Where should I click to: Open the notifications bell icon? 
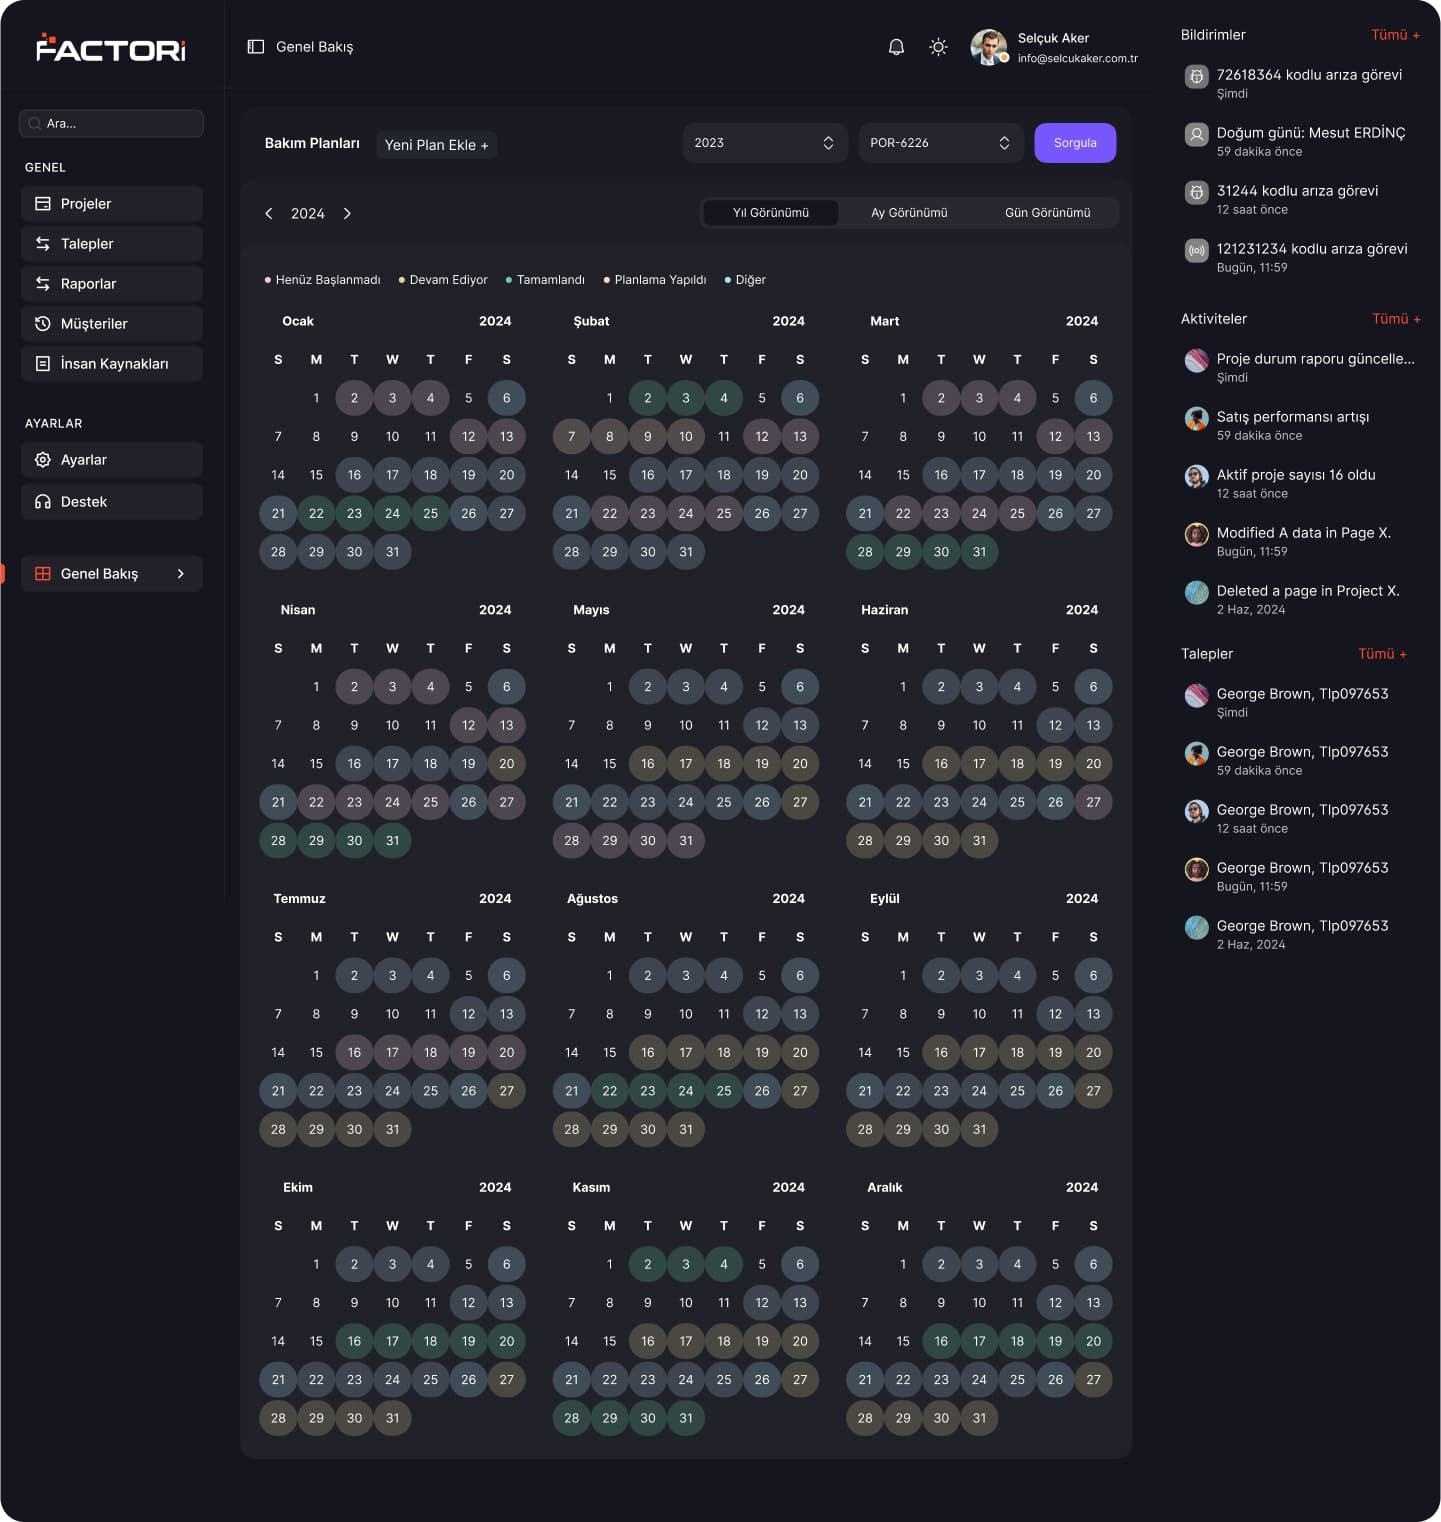pos(896,47)
